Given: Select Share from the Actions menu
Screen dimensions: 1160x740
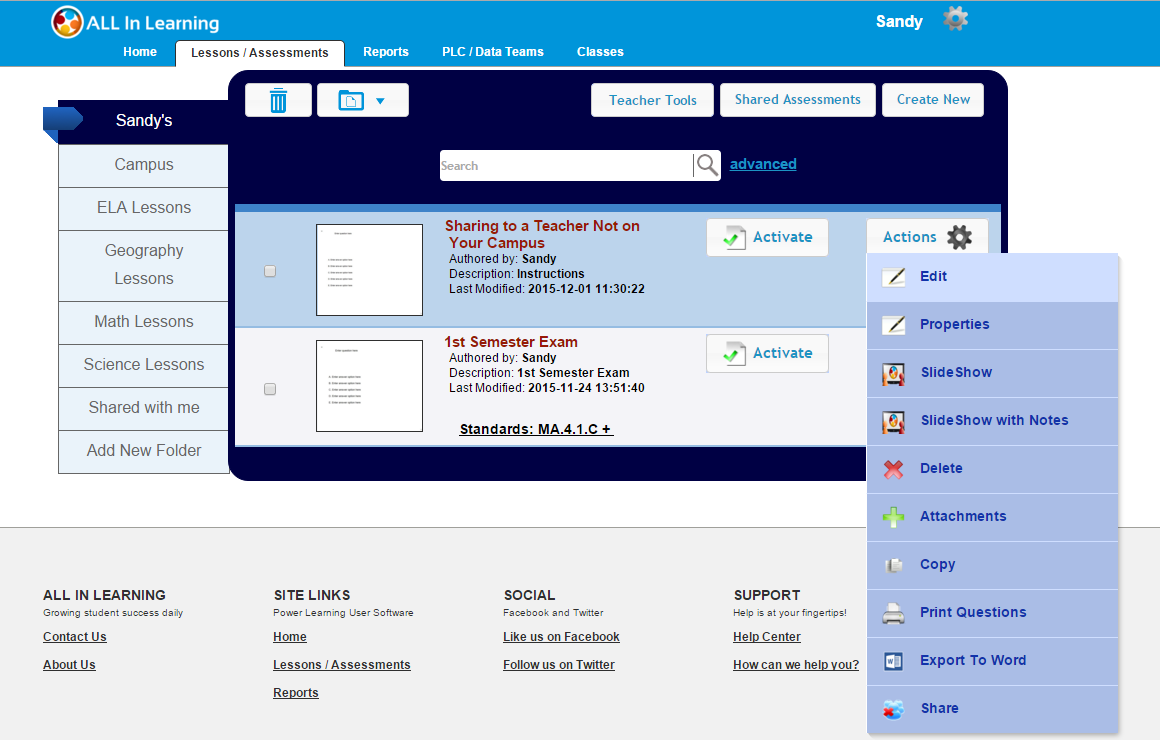Looking at the screenshot, I should tap(939, 709).
